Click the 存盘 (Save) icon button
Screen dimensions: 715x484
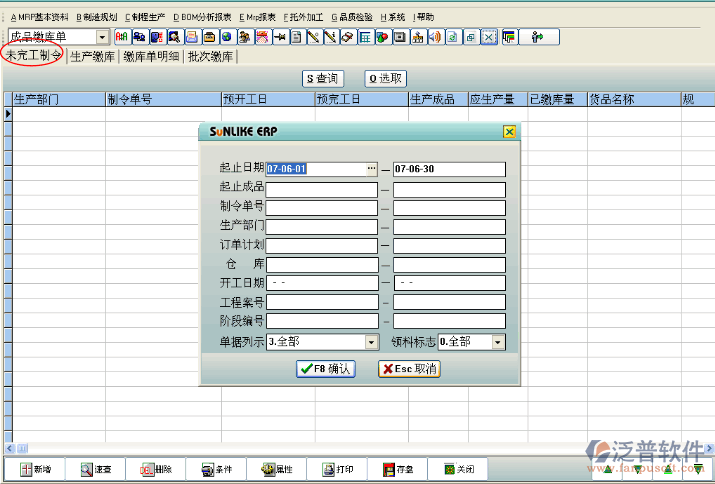pyautogui.click(x=398, y=469)
